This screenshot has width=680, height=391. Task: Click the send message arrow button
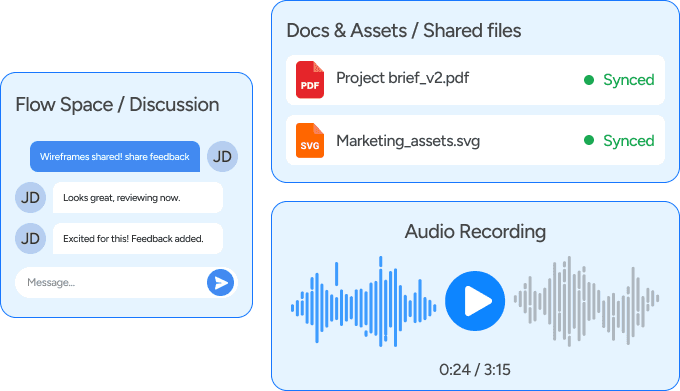pyautogui.click(x=220, y=283)
